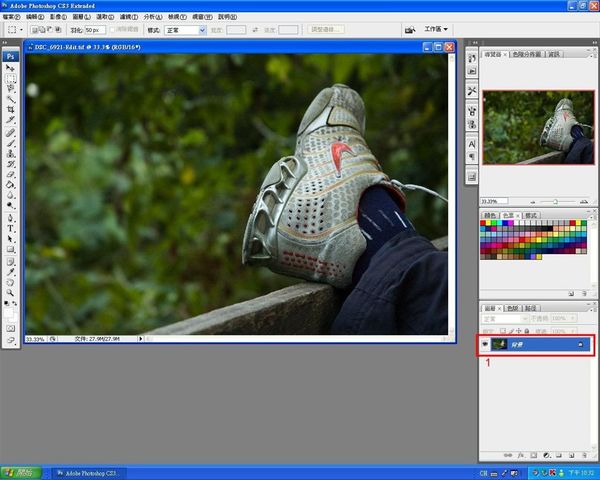Select the Notes tool

pyautogui.click(x=10, y=262)
